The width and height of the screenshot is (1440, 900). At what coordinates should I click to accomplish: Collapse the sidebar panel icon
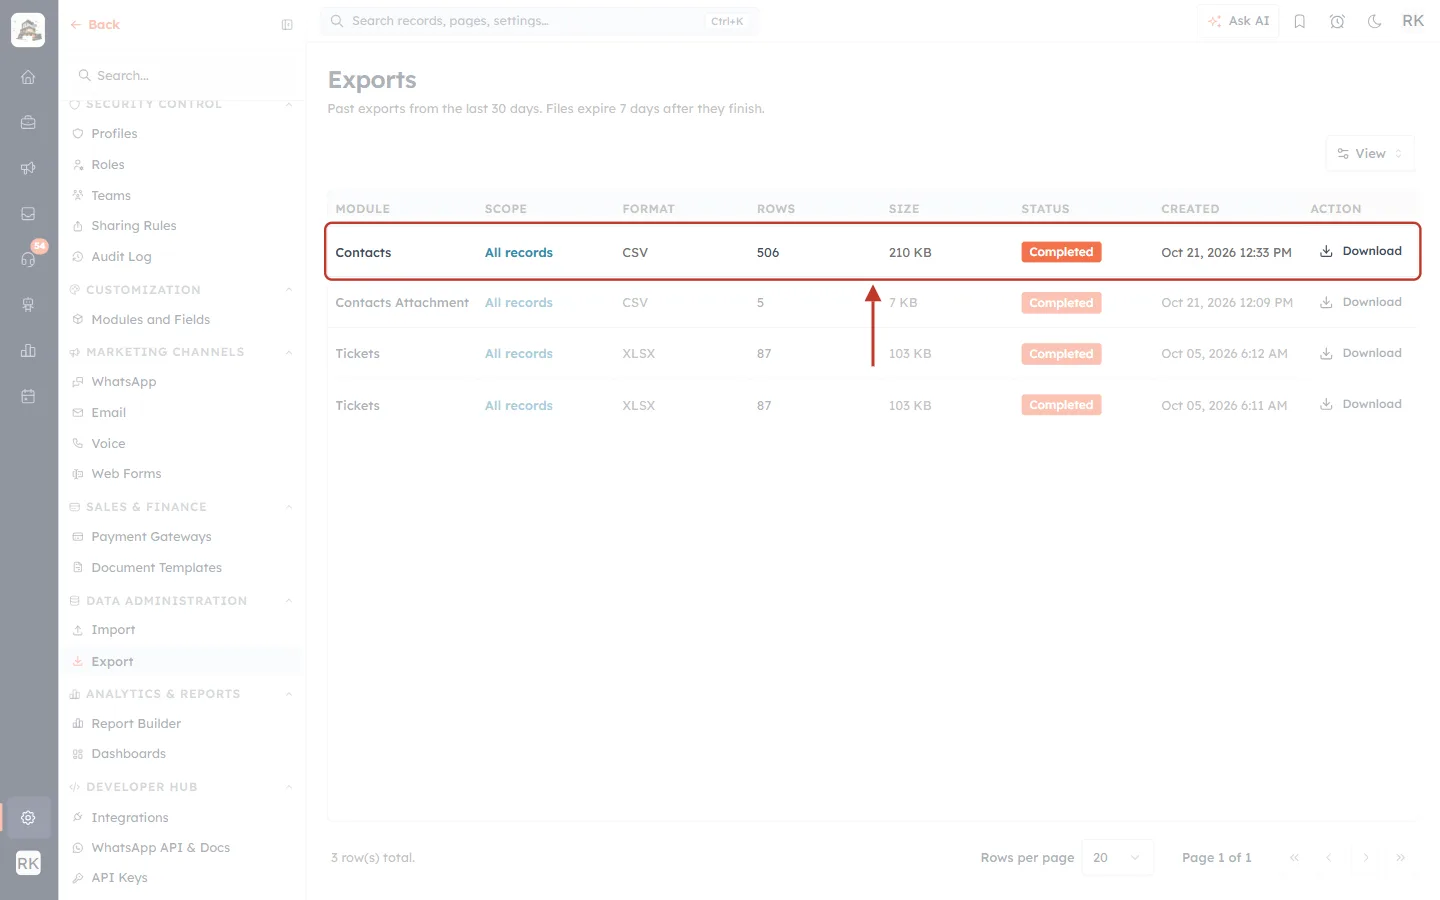pos(287,25)
